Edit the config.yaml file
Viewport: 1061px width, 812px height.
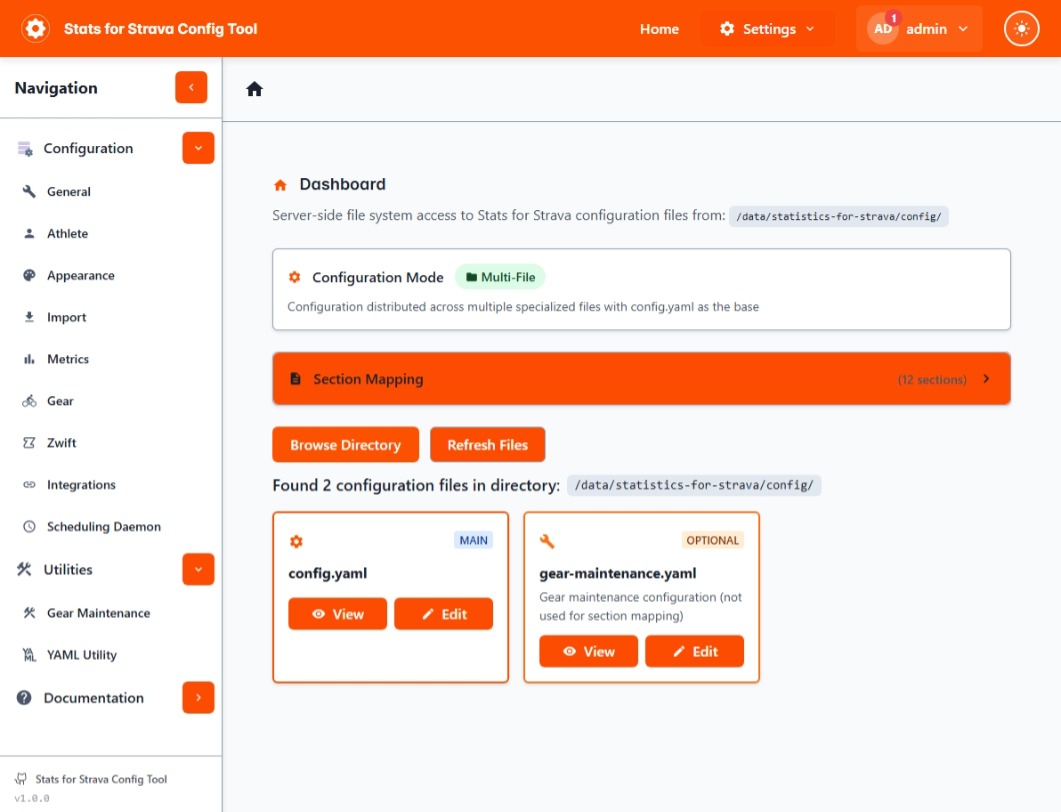pos(443,614)
